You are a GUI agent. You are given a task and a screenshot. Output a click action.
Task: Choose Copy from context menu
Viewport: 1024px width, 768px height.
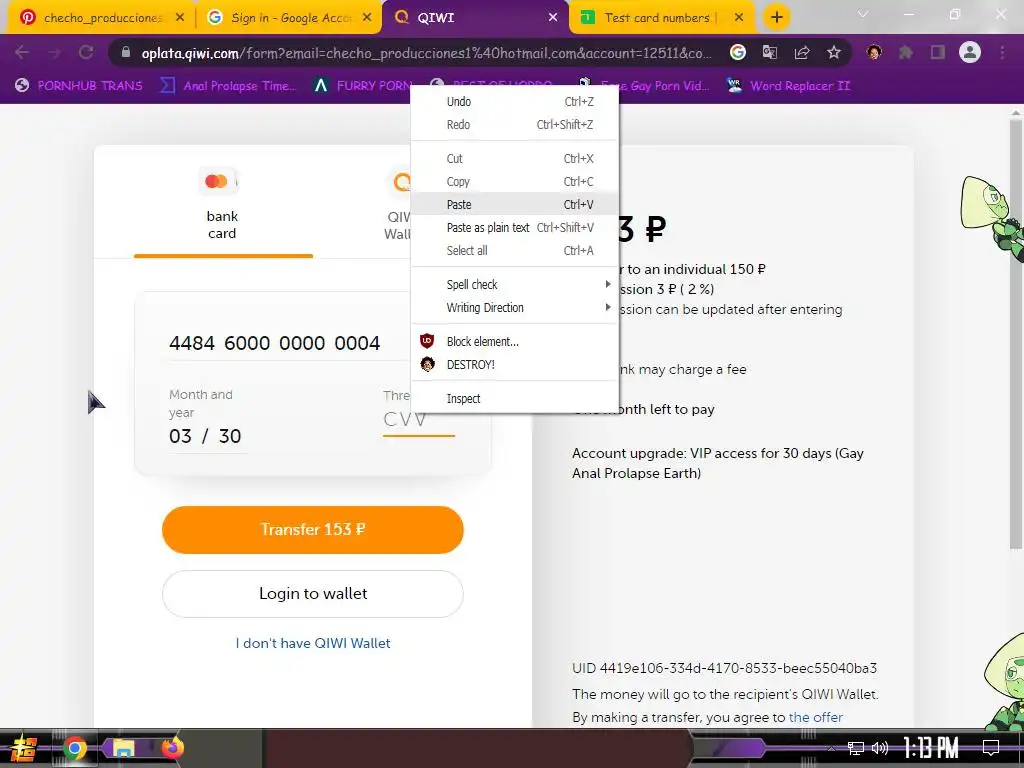(x=515, y=182)
